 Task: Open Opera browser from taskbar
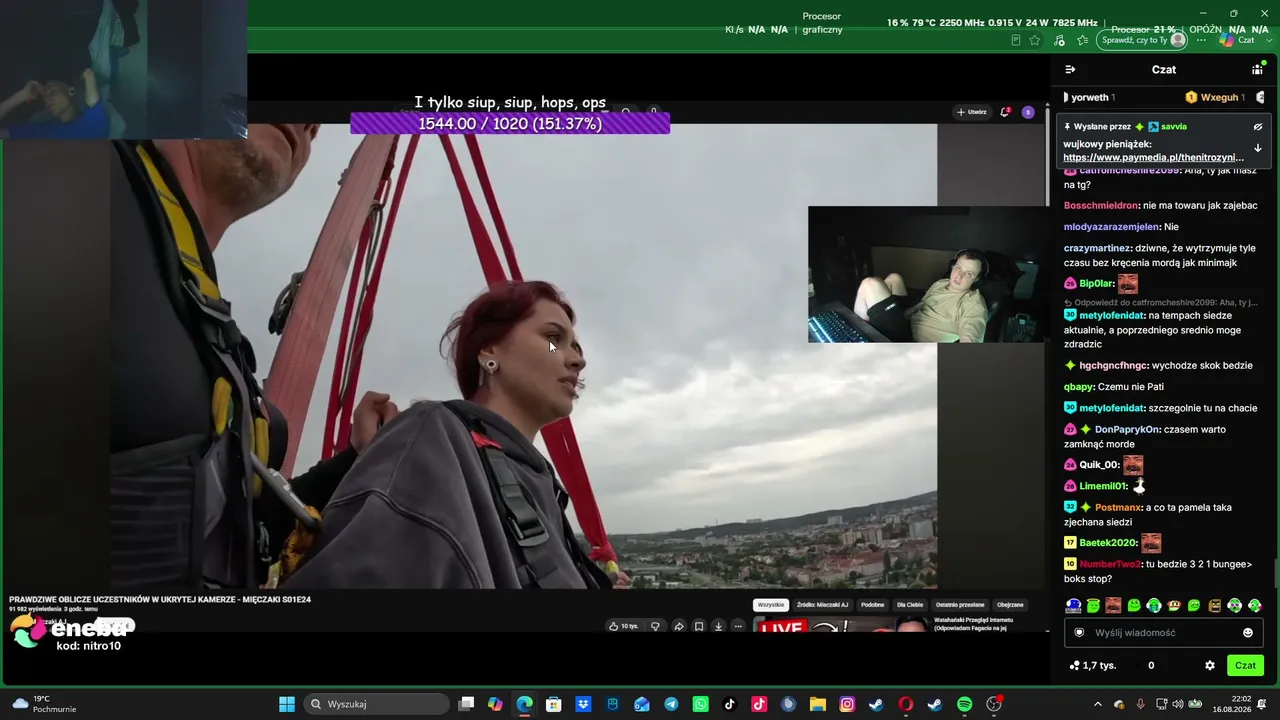coord(905,704)
